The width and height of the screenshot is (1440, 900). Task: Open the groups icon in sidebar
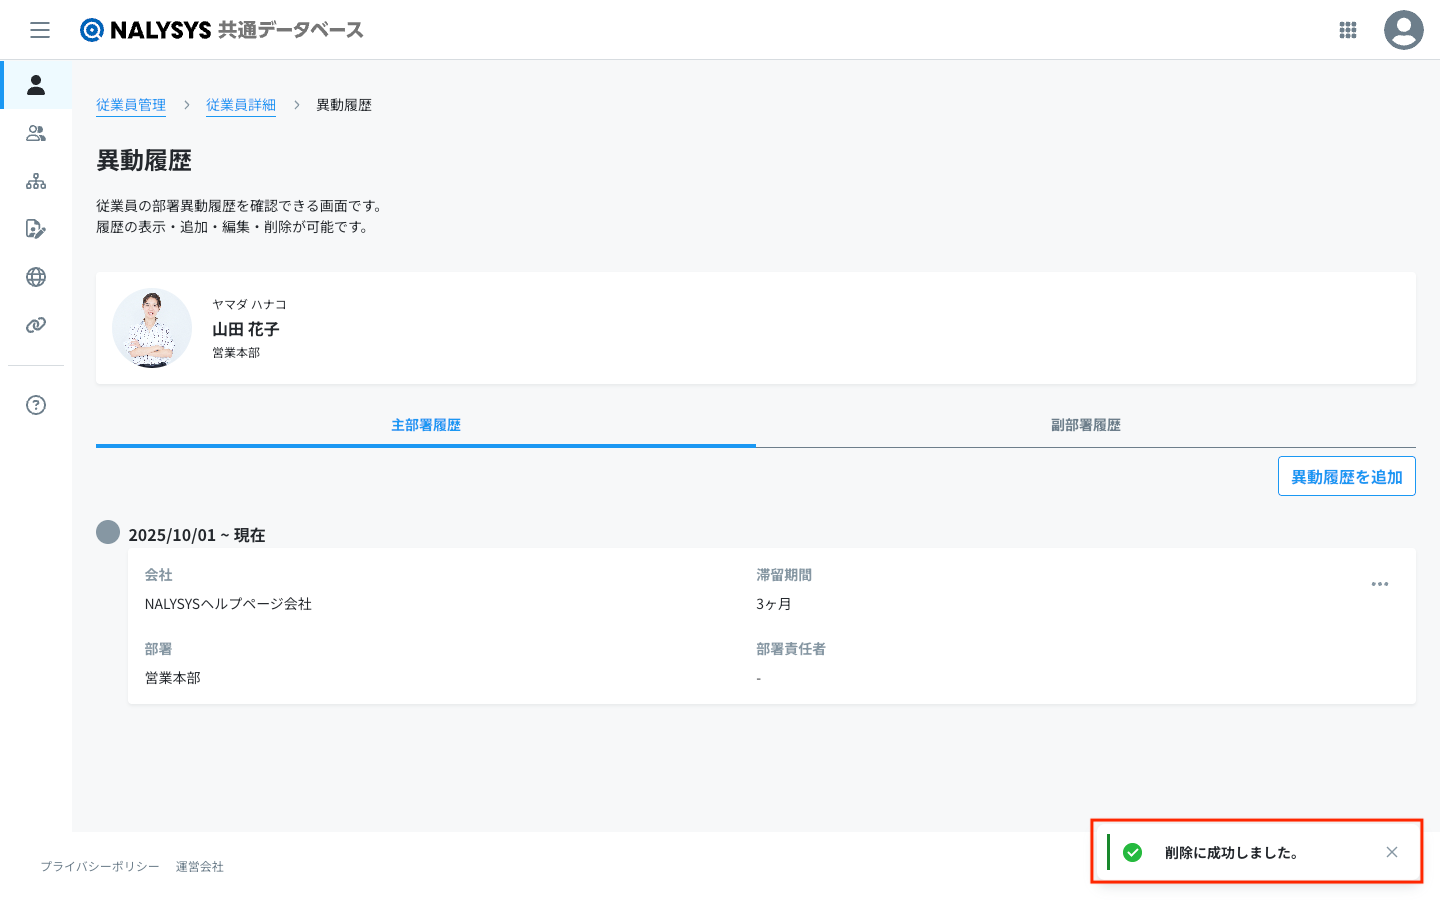pos(36,133)
